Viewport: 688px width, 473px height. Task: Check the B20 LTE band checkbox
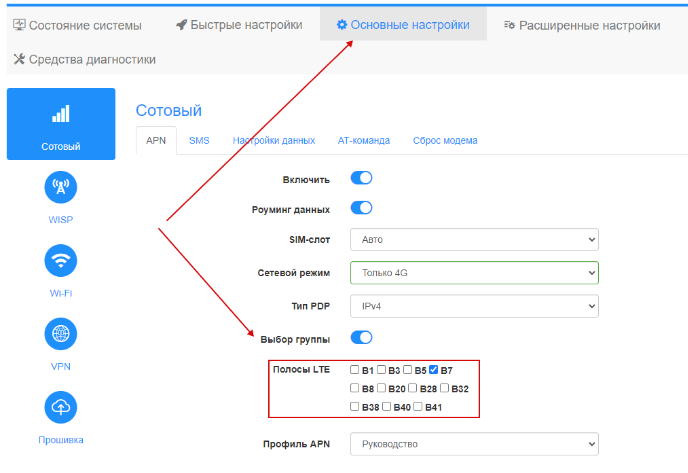(x=381, y=388)
